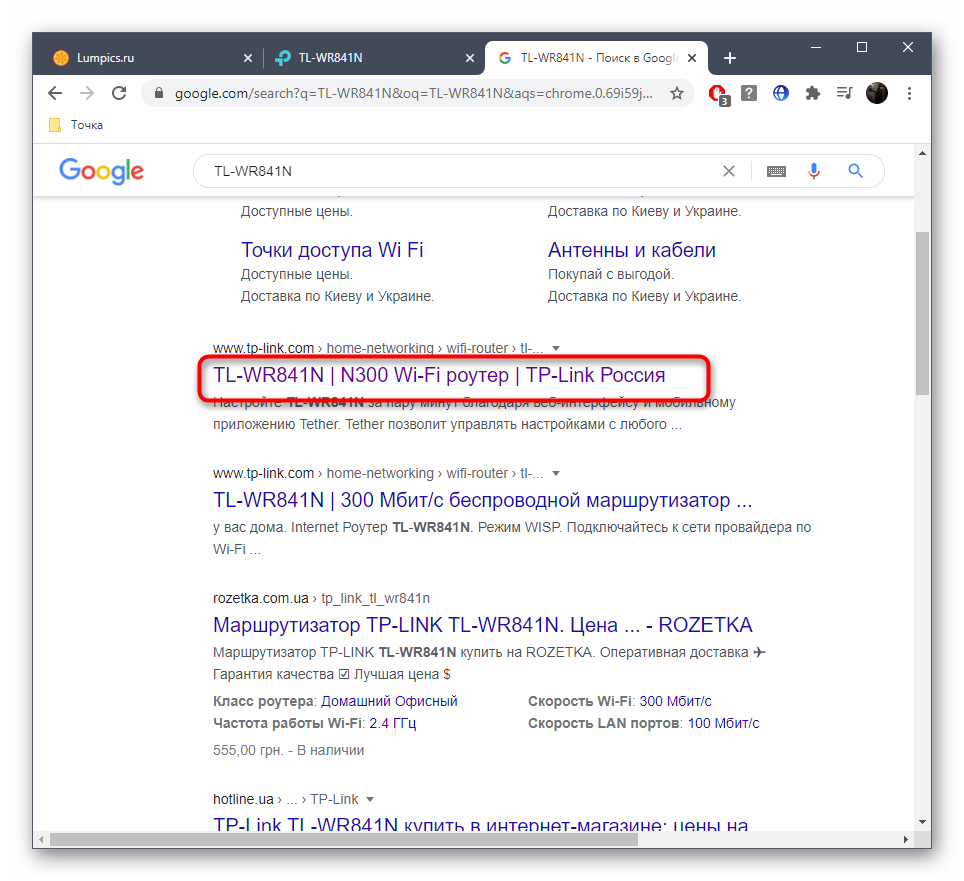Image resolution: width=964 pixels, height=881 pixels.
Task: Select the TL-WR841N Google search tab
Action: tap(596, 58)
